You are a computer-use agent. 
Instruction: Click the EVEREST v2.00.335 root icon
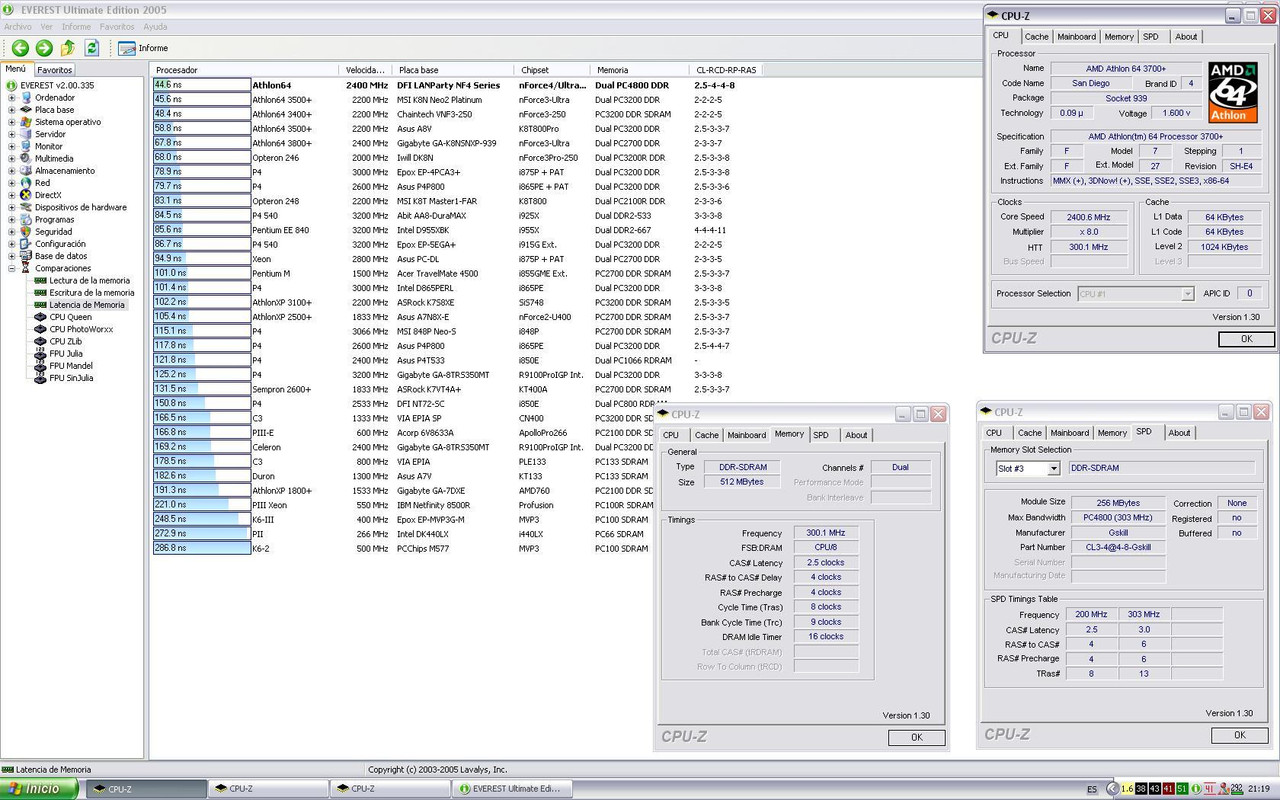(12, 86)
